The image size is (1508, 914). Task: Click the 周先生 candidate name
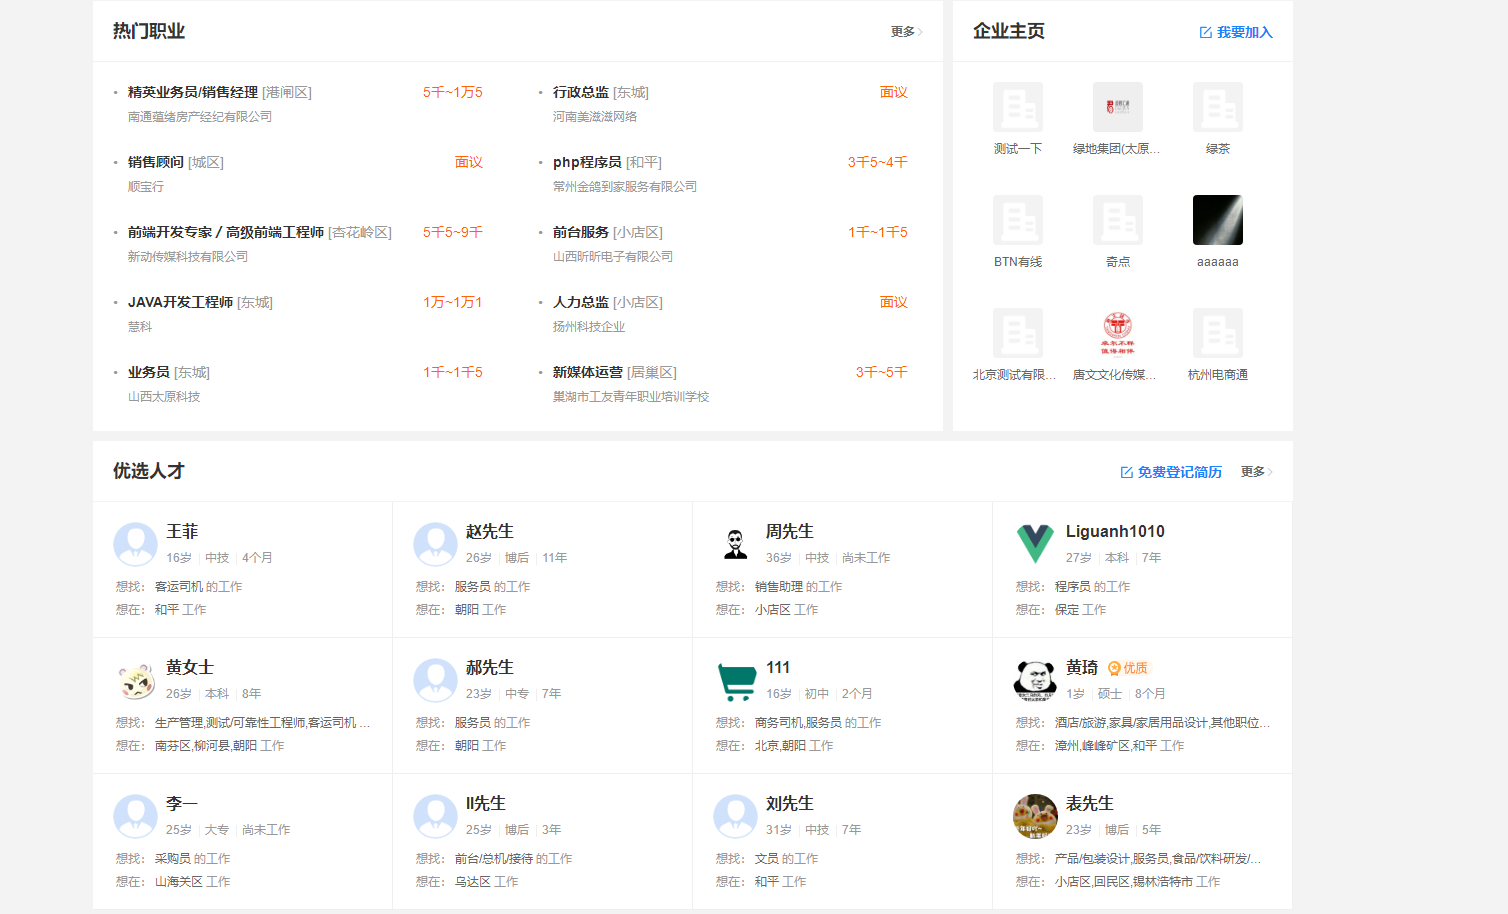click(x=790, y=532)
